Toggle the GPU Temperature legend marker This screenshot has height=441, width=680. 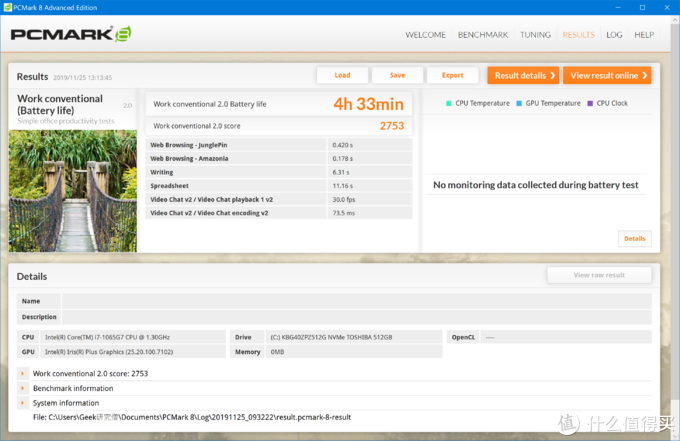coord(518,103)
